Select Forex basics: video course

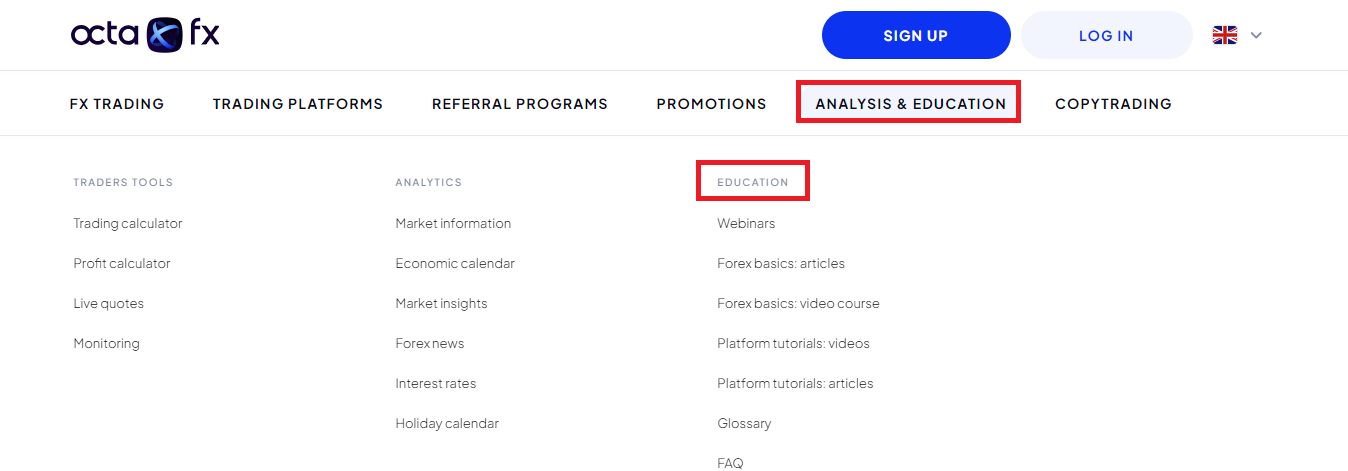point(798,304)
